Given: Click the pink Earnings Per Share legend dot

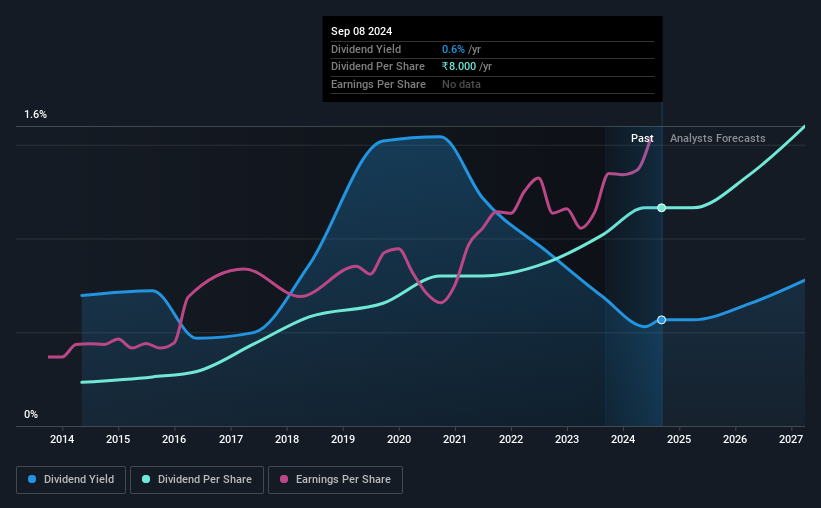Looking at the screenshot, I should point(284,479).
